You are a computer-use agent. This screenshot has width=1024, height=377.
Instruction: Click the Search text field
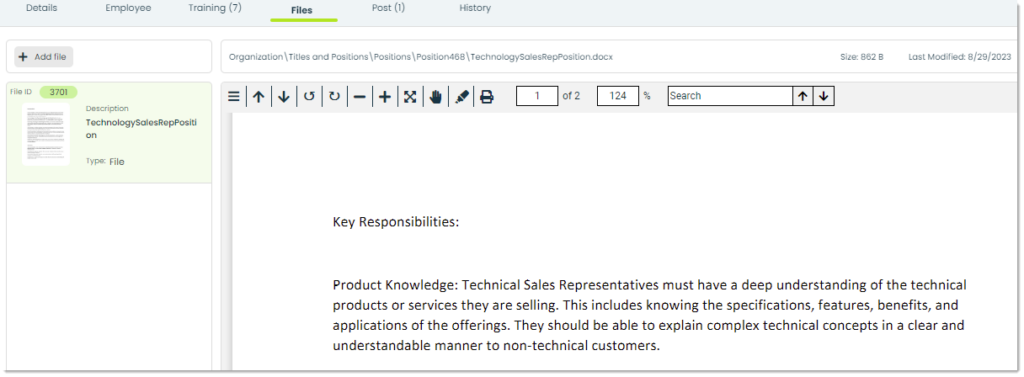point(730,96)
